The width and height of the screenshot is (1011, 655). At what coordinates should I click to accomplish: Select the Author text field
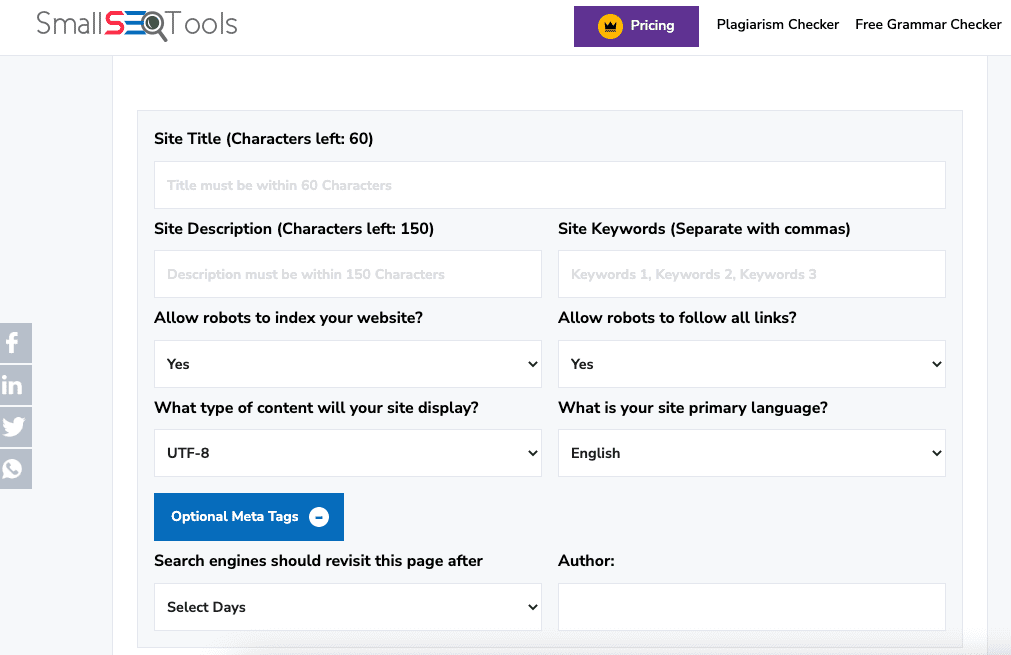click(x=751, y=607)
